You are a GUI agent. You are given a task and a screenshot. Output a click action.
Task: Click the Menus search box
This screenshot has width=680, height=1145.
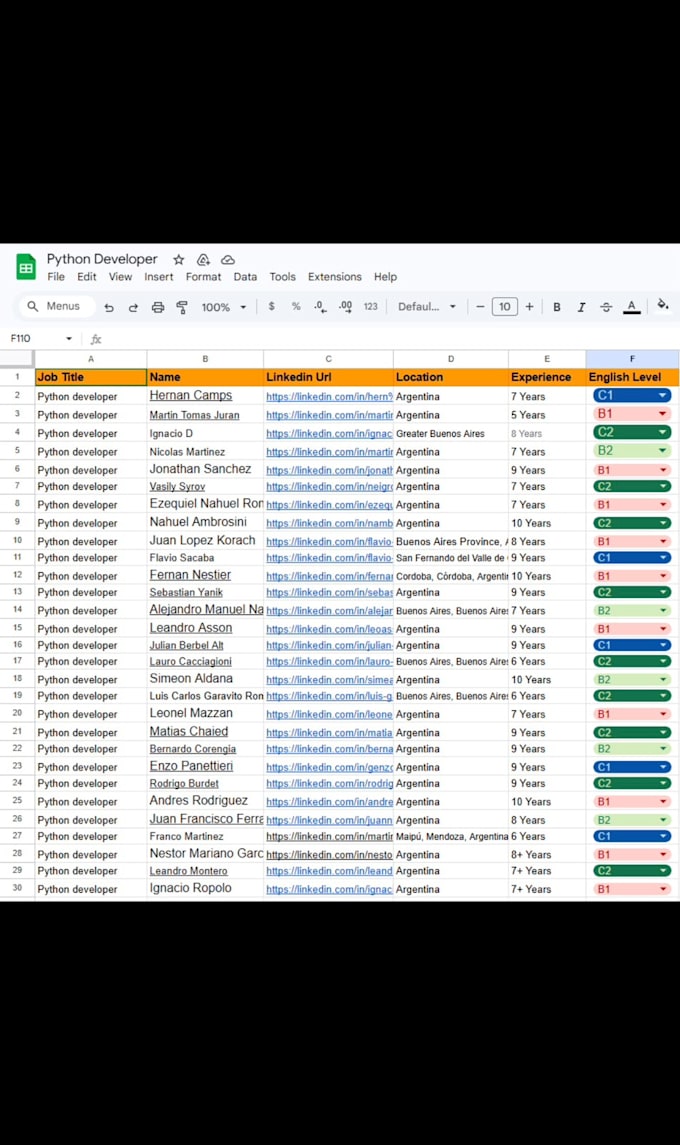point(58,307)
